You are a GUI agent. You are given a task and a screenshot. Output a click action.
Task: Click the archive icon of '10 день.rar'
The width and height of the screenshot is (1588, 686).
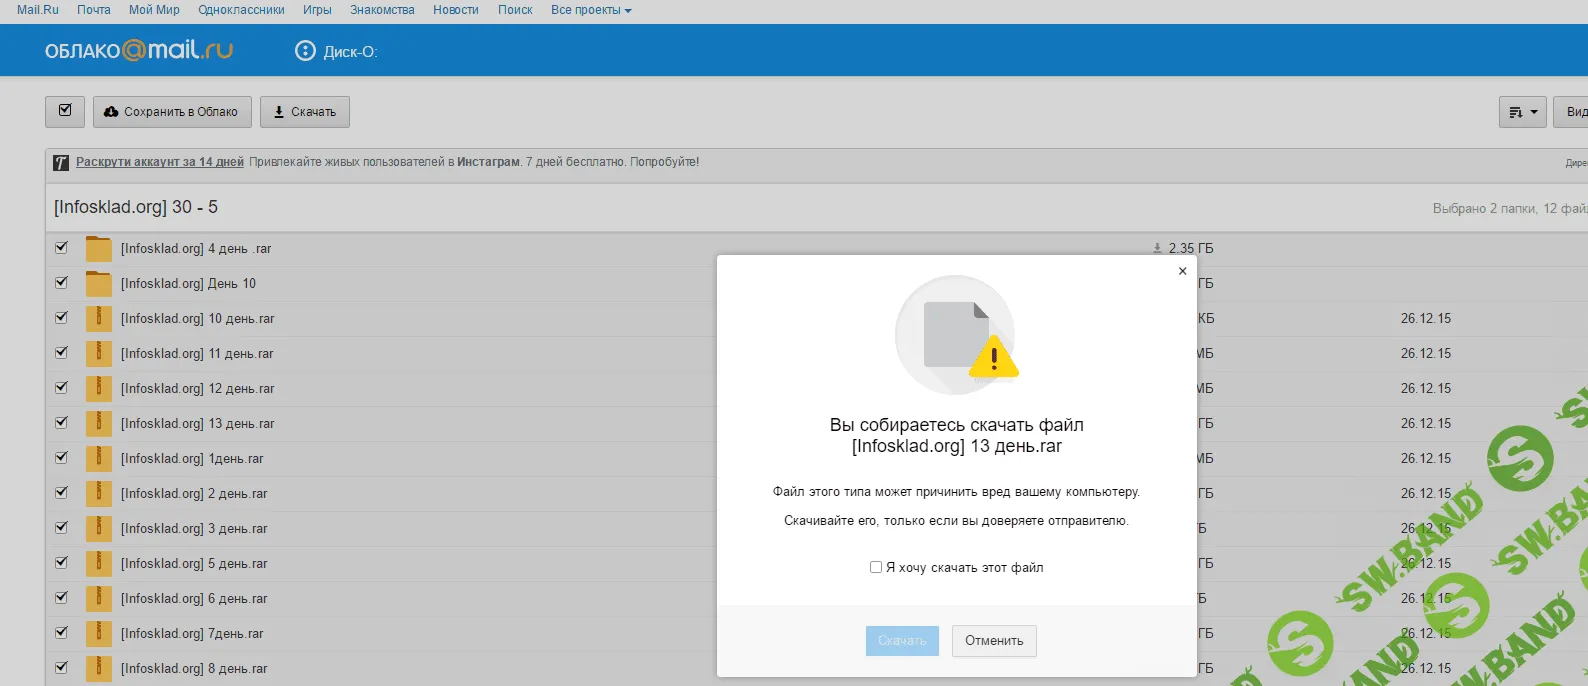(x=98, y=319)
